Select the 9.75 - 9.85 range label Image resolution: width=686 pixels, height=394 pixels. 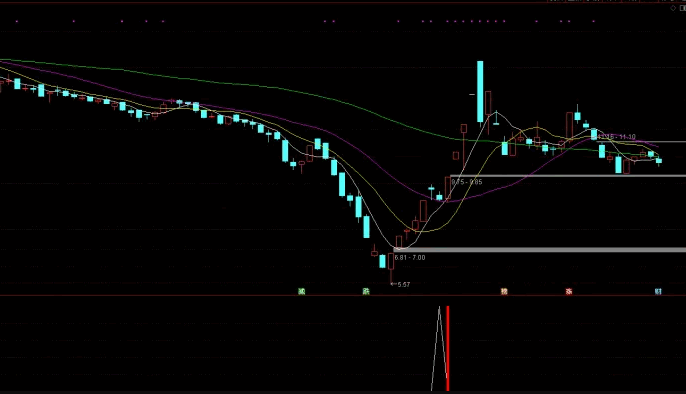467,181
